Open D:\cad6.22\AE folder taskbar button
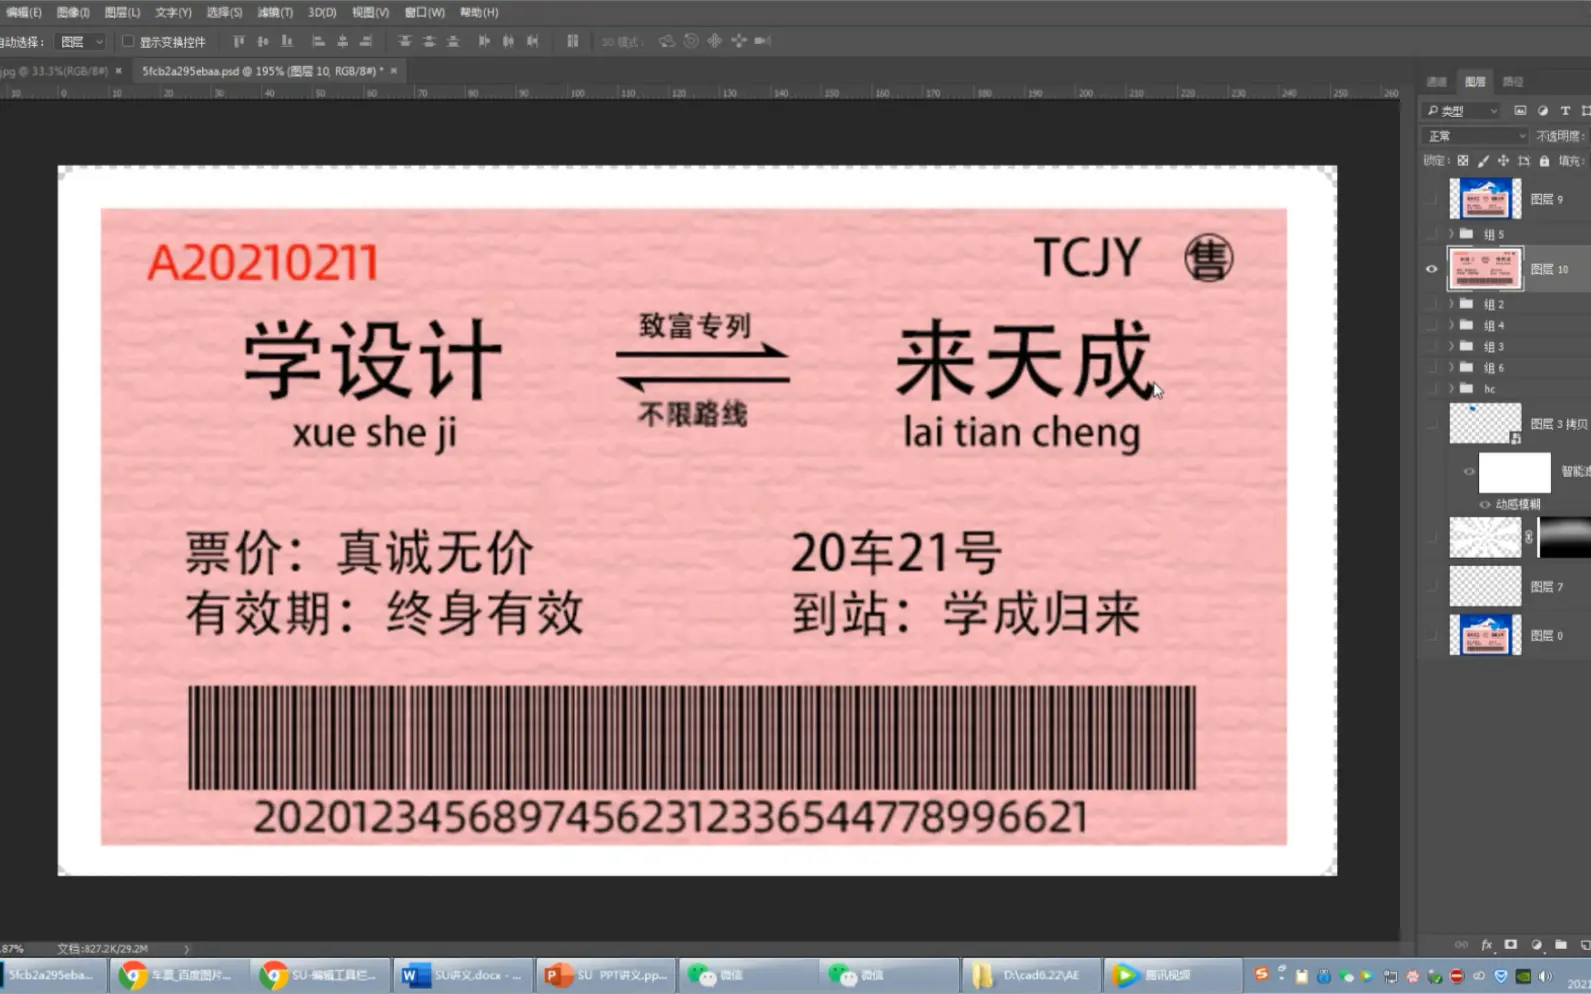The width and height of the screenshot is (1591, 994). (x=1030, y=975)
